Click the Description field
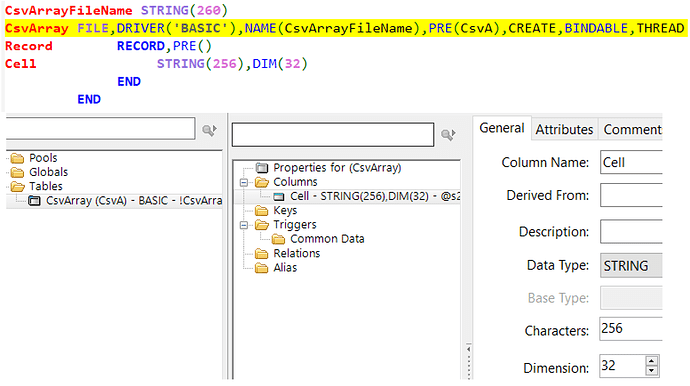Viewport: 690px width, 386px height. (x=631, y=231)
